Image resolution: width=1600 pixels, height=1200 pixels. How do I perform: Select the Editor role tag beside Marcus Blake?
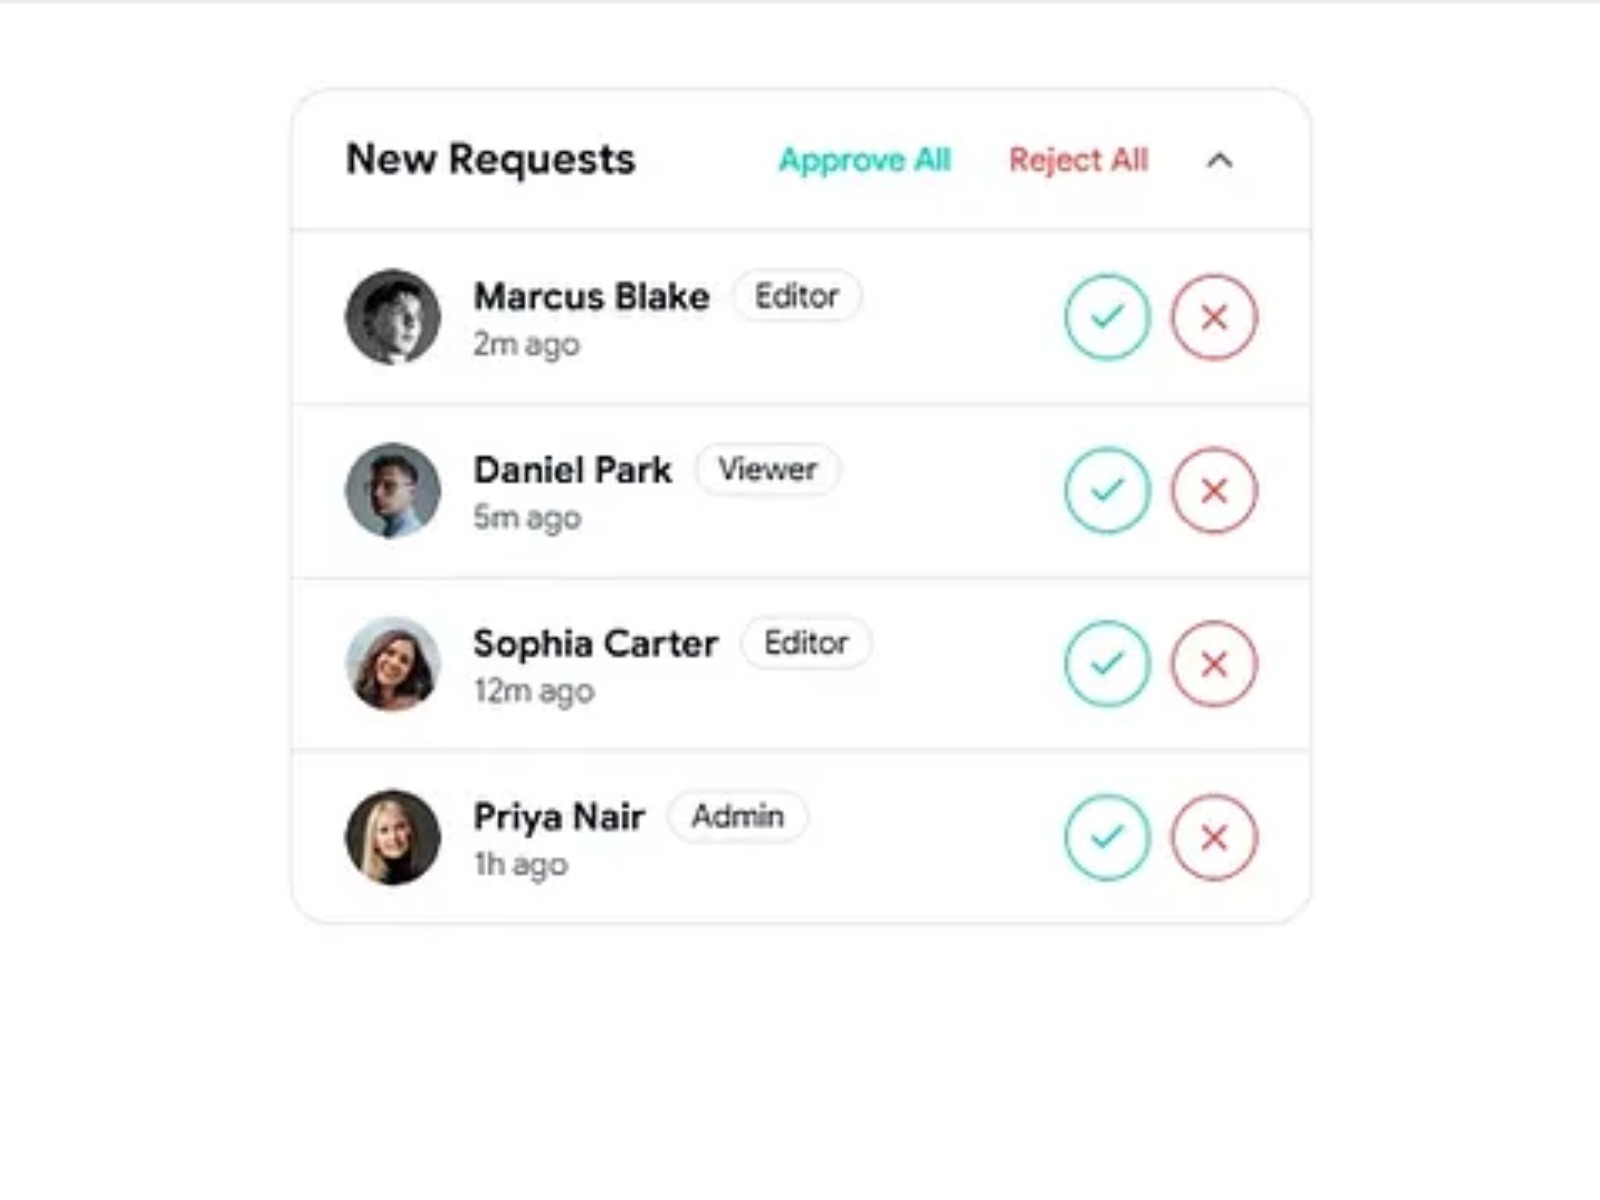[x=797, y=296]
